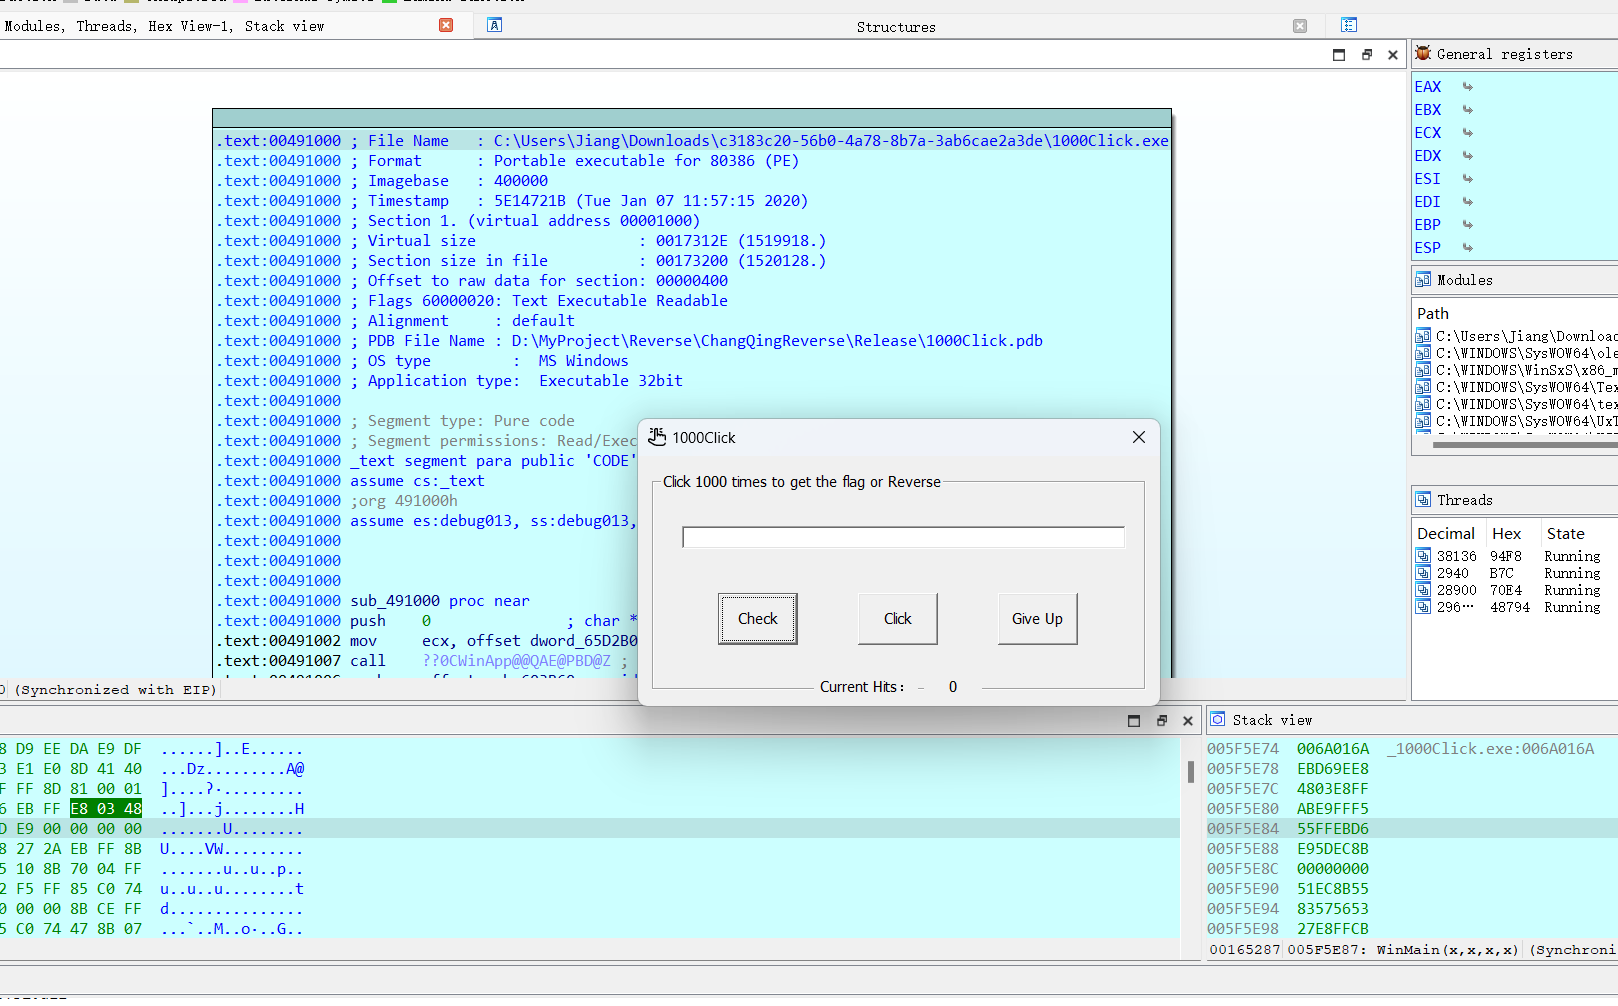
Task: Select the ESP register label
Action: coord(1427,248)
